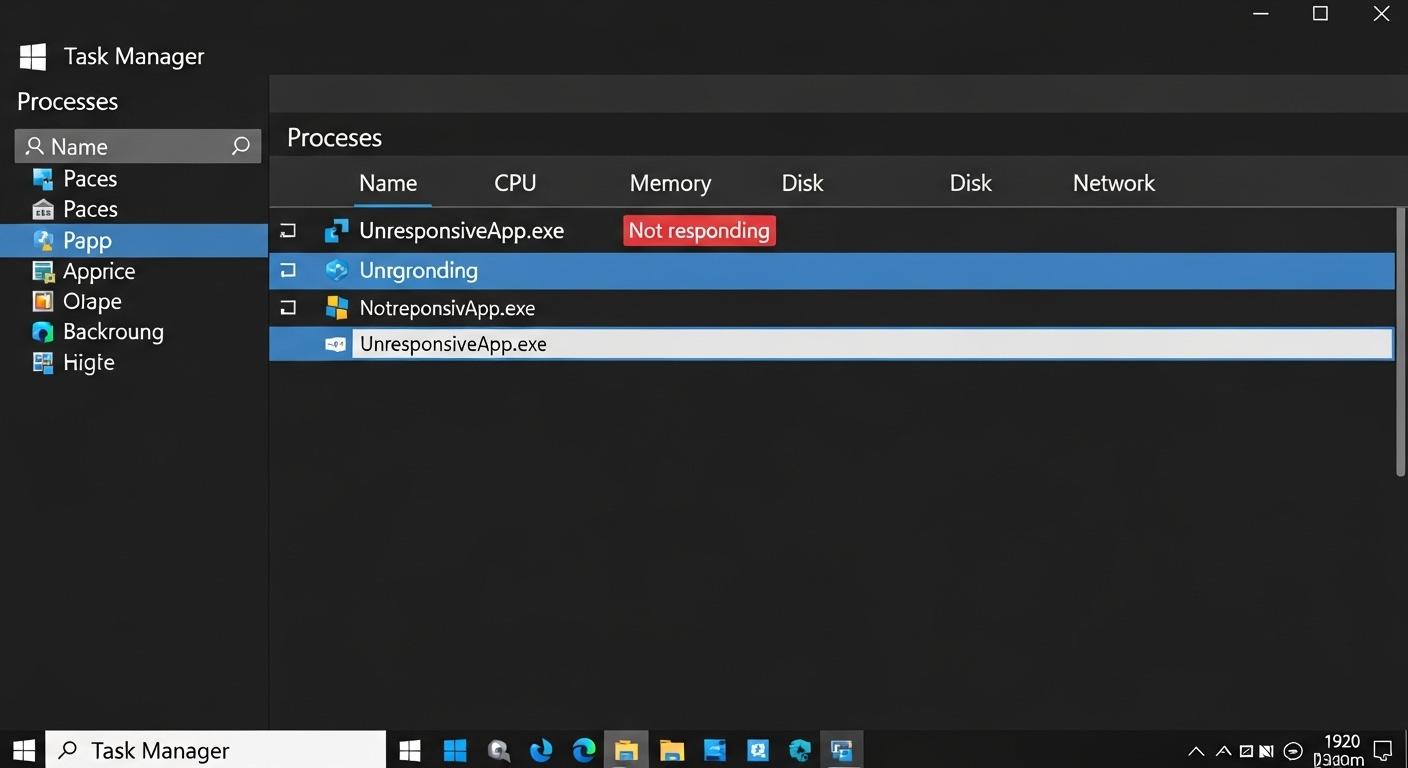Click the Not responding status badge
Image resolution: width=1408 pixels, height=768 pixels.
click(699, 230)
